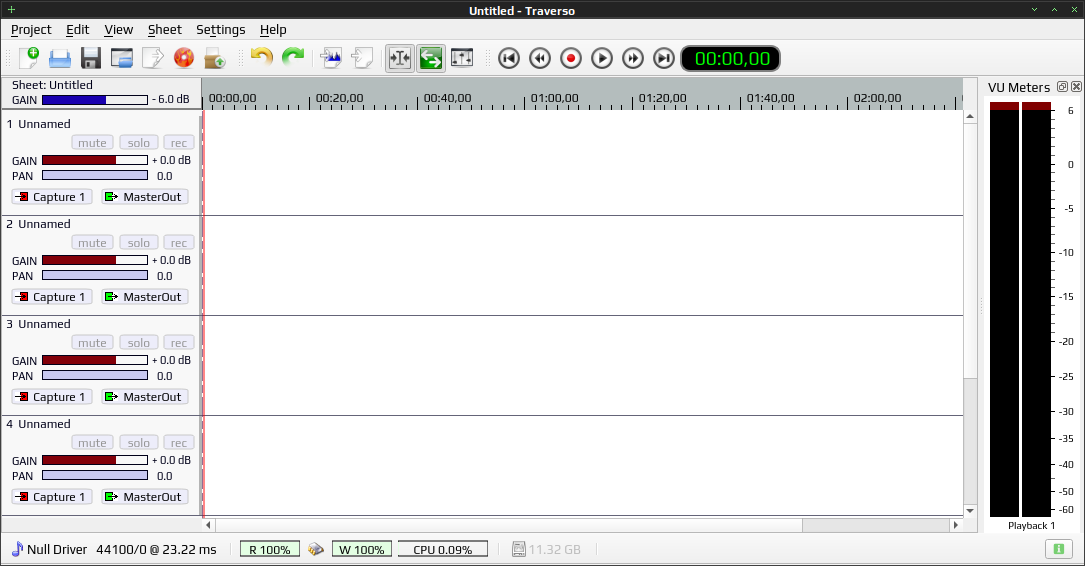Screen dimensions: 1085x566
Task: Undo last action with yellow arrow
Action: click(262, 58)
